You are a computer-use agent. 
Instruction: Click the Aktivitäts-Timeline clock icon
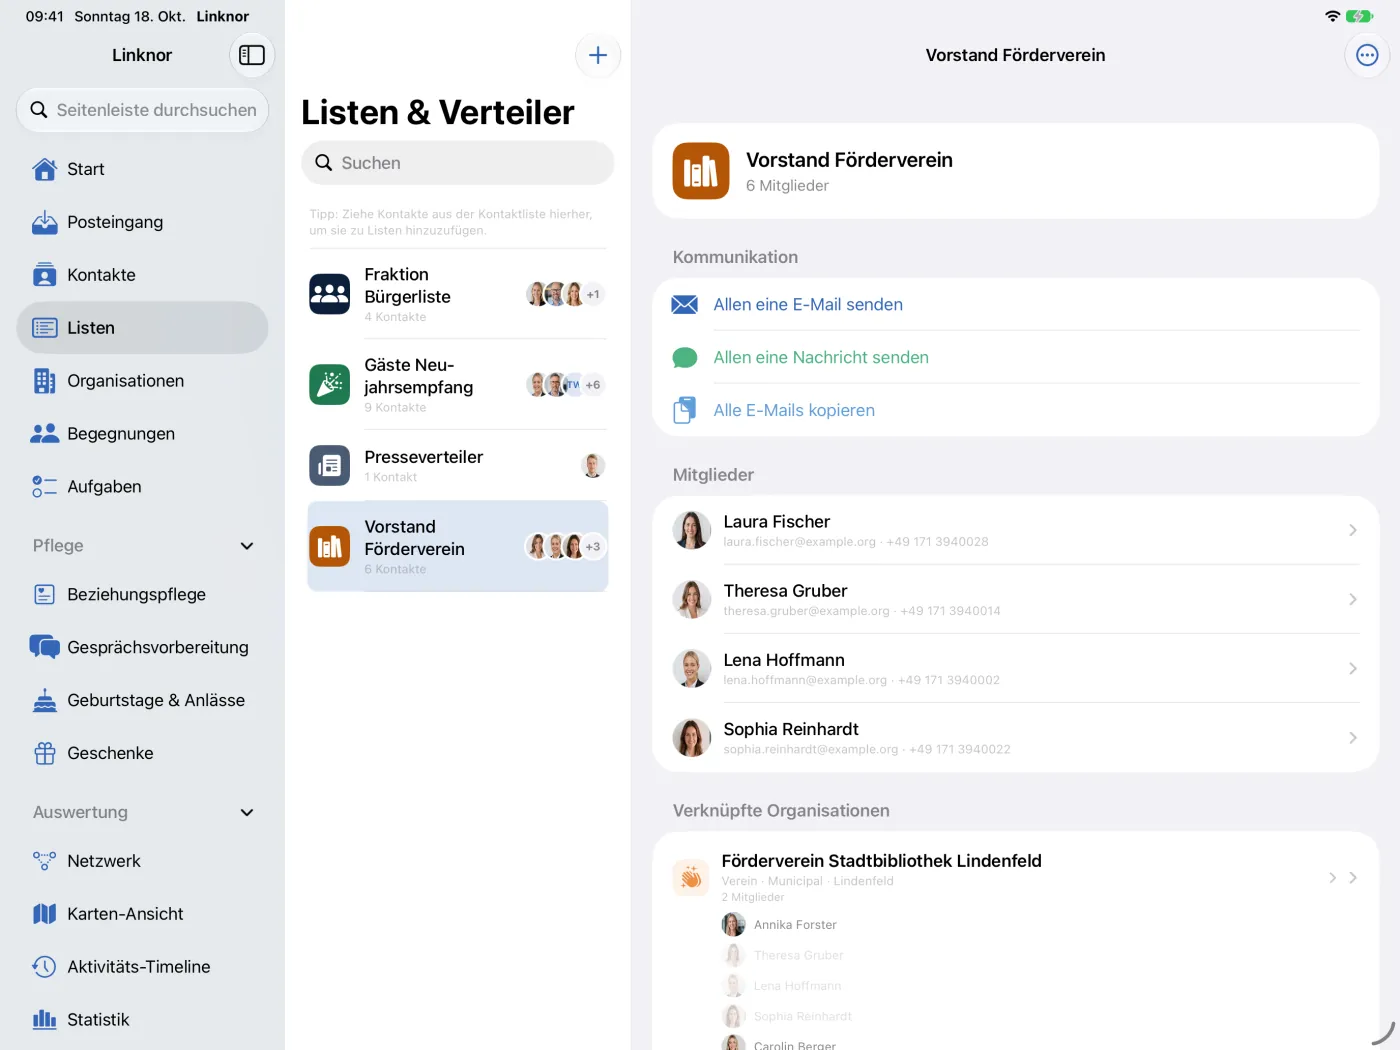point(45,967)
